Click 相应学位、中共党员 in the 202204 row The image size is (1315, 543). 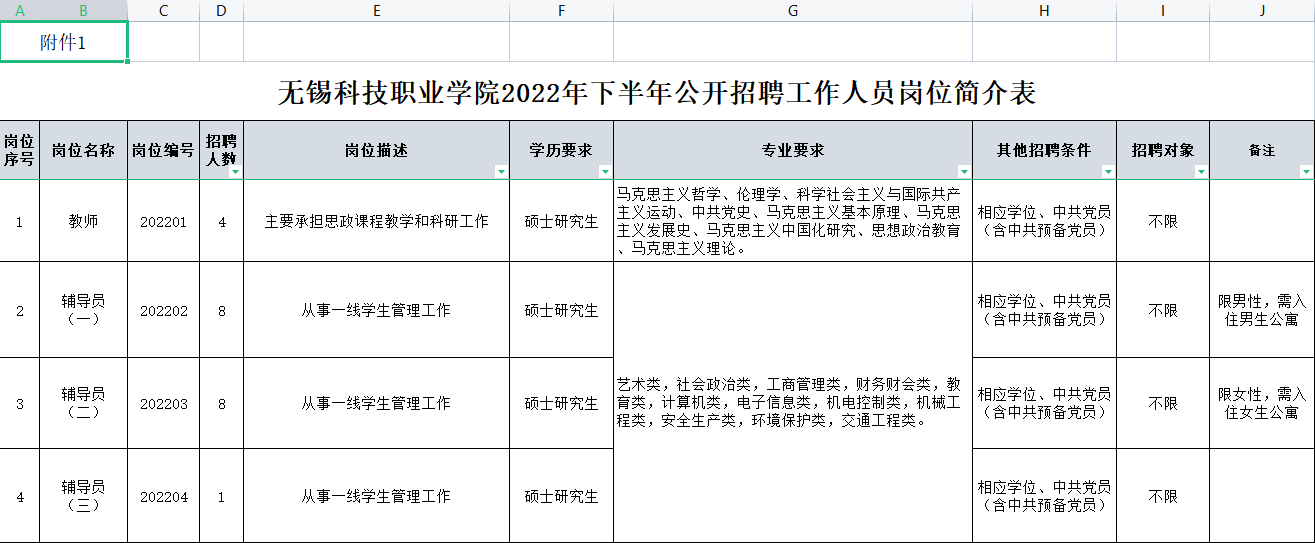click(1044, 487)
